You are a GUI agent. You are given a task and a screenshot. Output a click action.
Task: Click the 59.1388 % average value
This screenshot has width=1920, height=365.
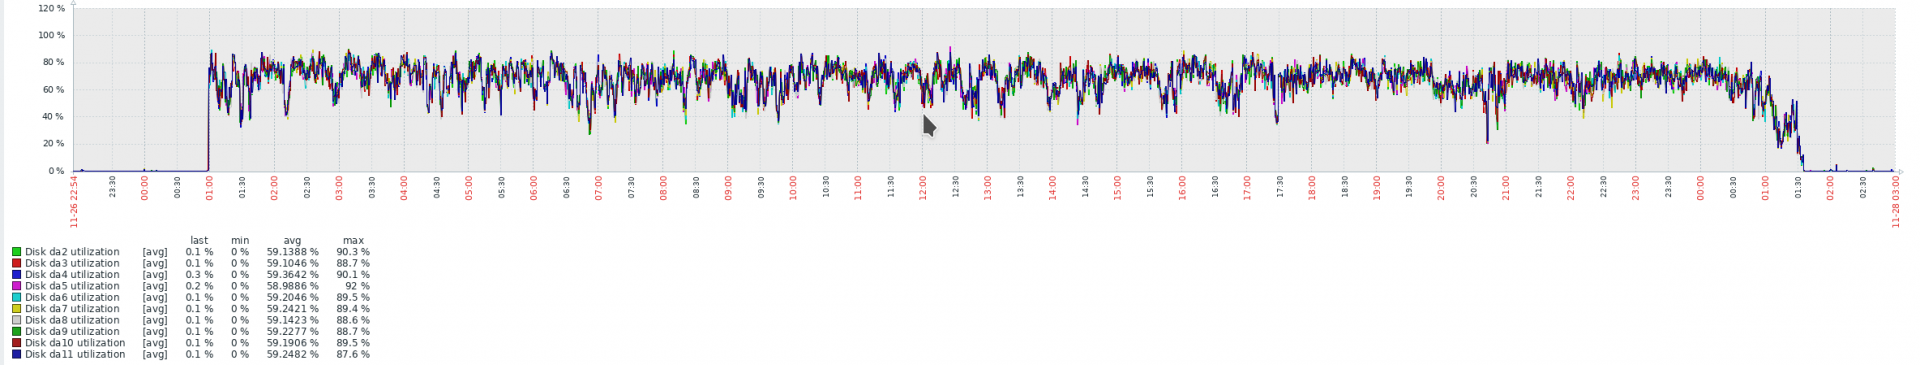293,252
